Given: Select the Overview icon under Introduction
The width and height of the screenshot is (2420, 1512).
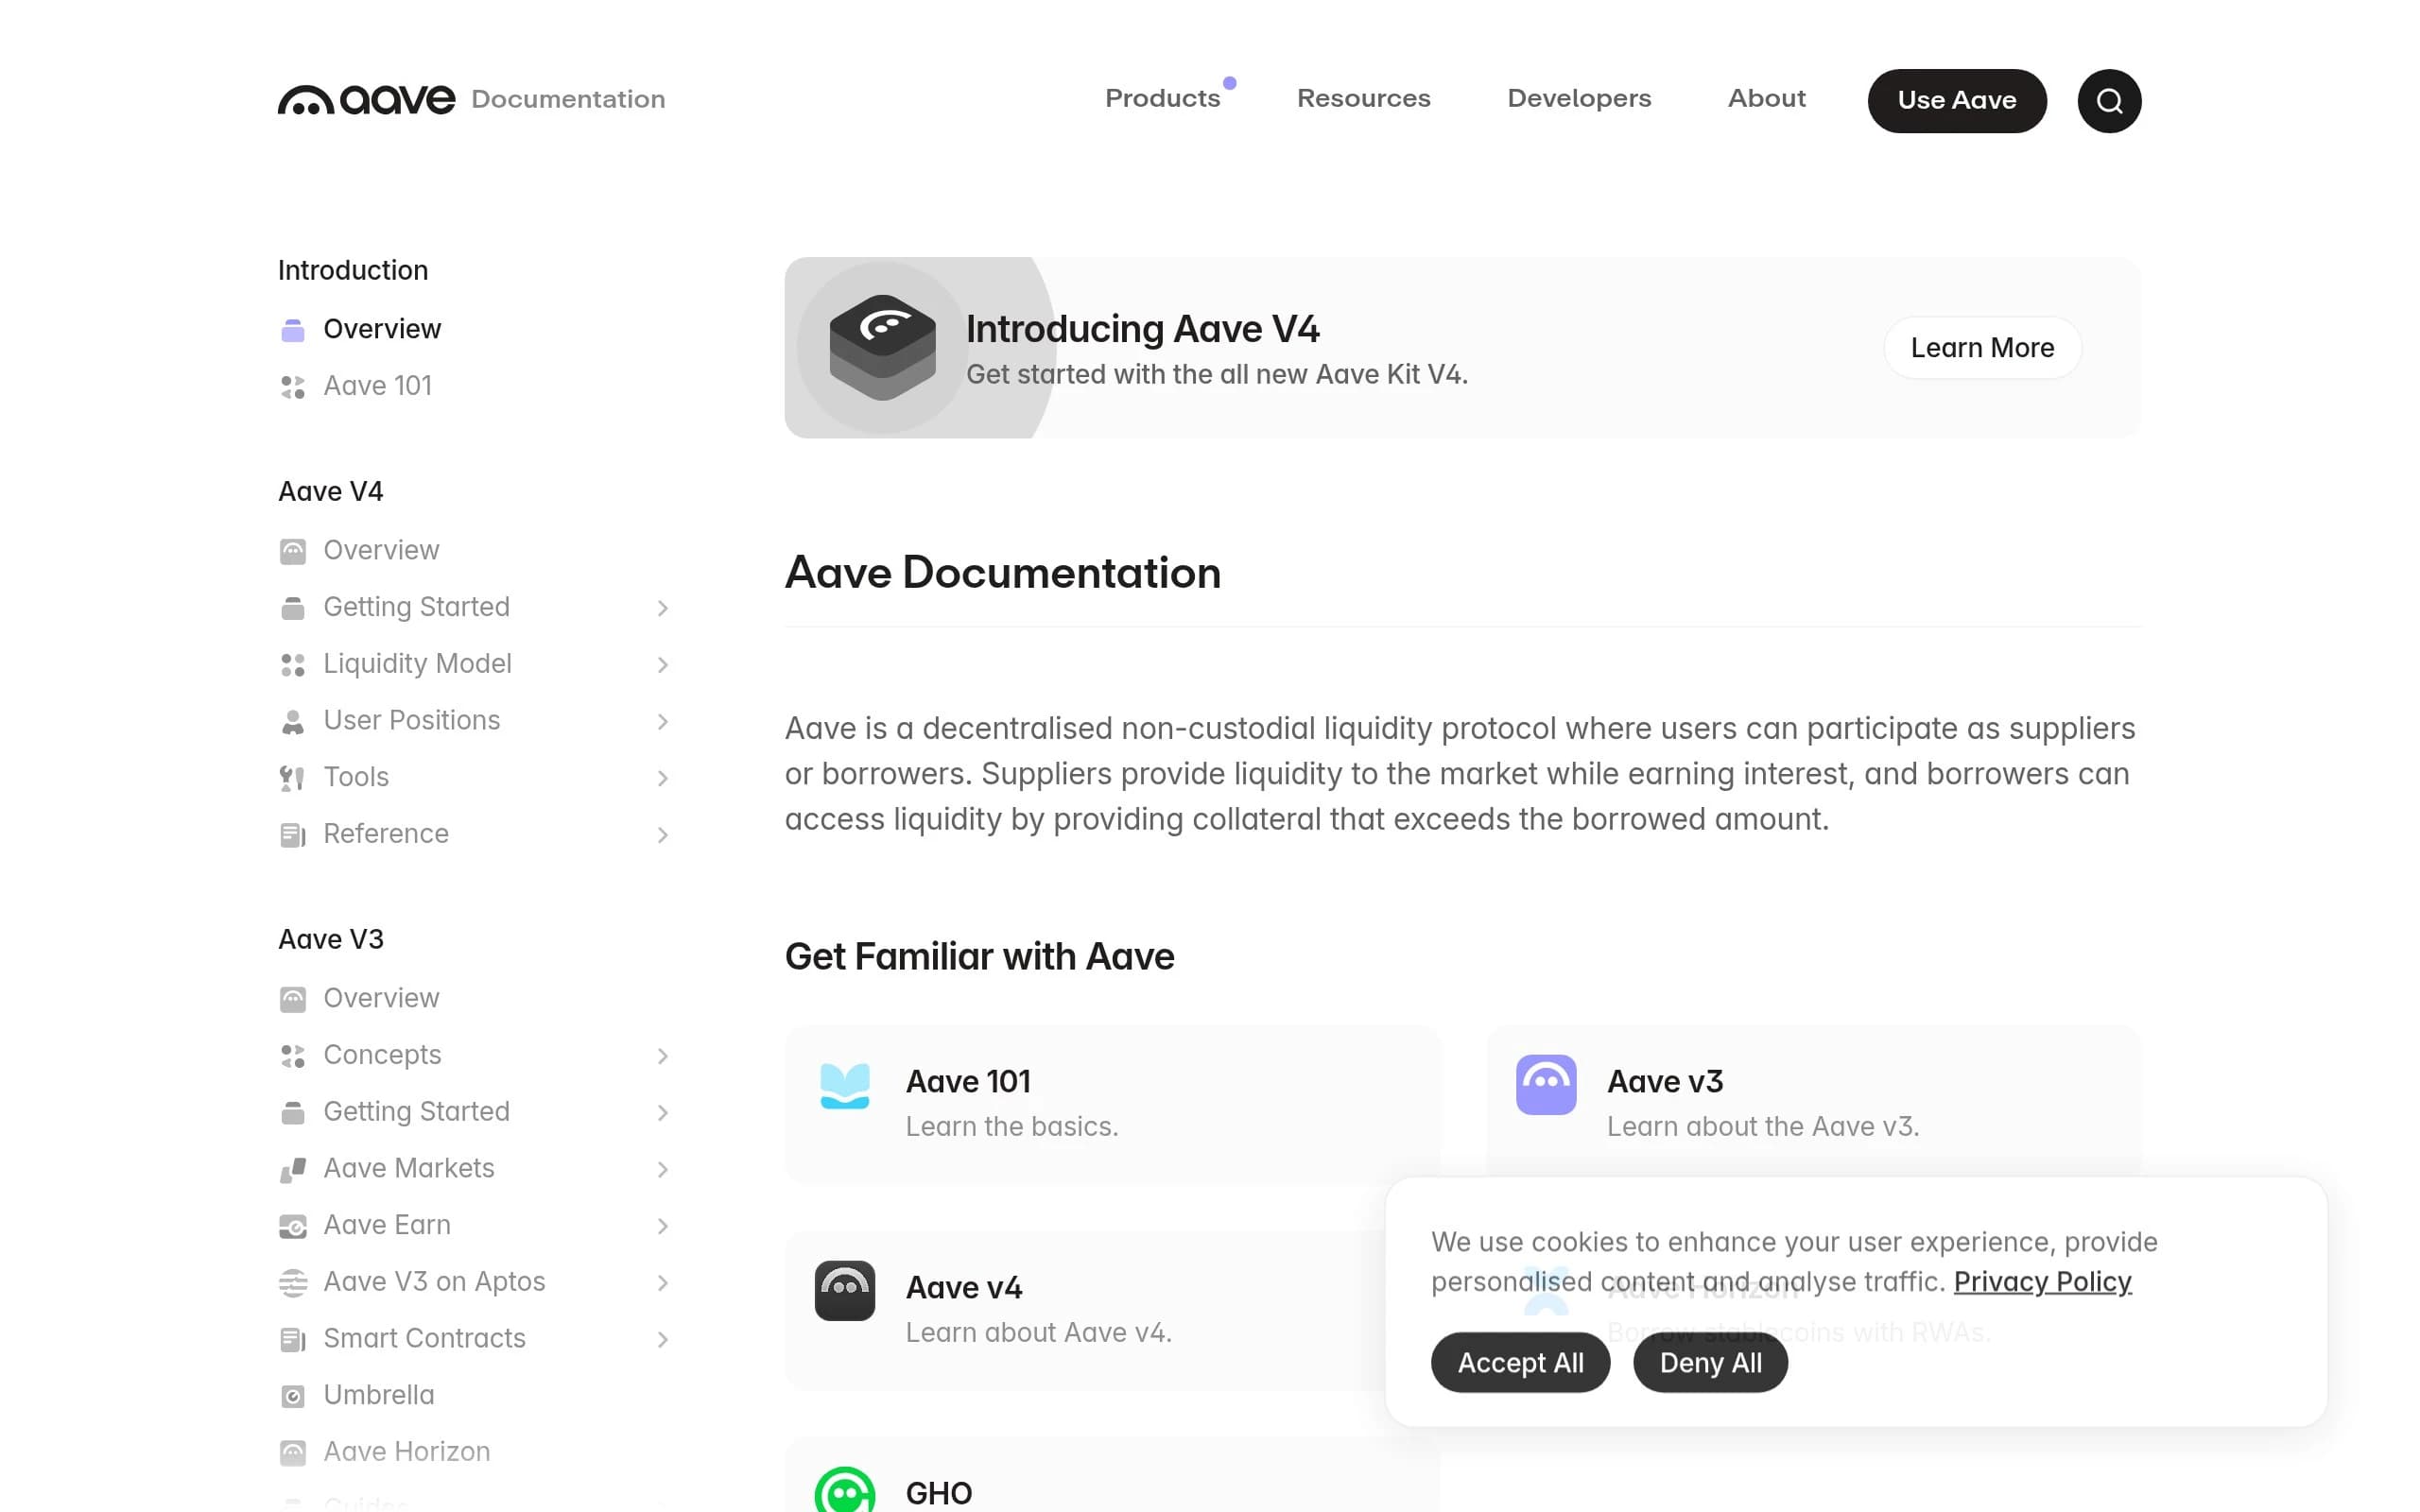Looking at the screenshot, I should click(x=293, y=328).
